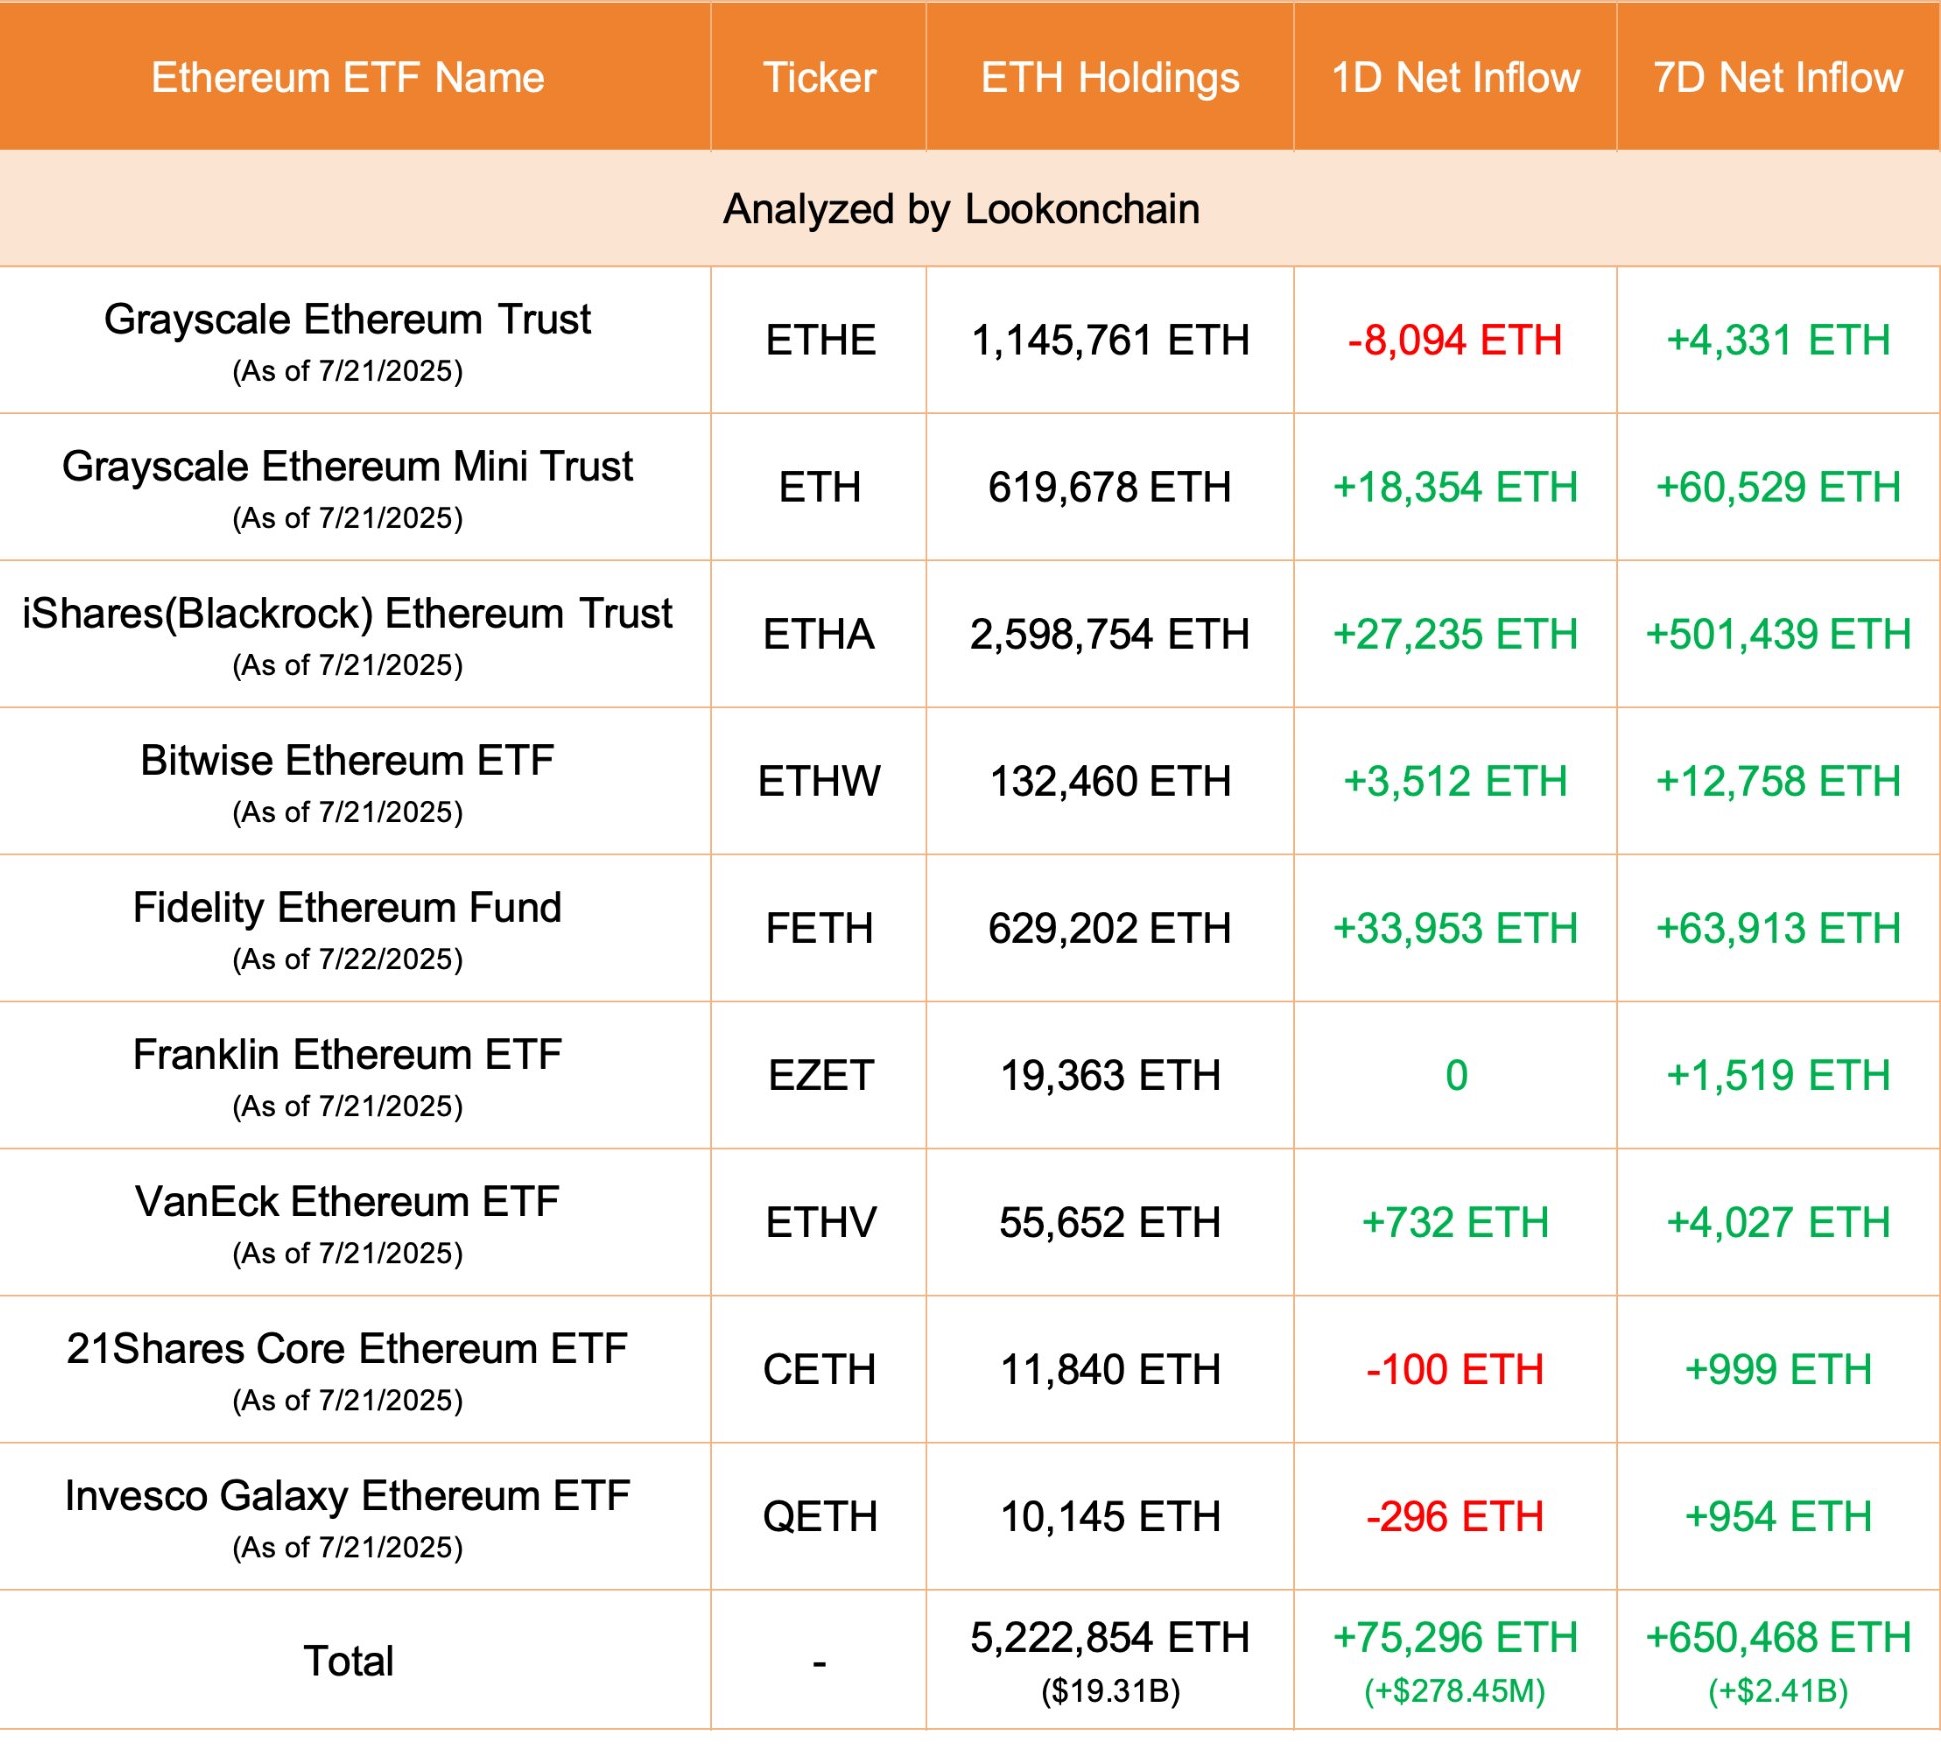This screenshot has width=1941, height=1753.
Task: Select the ETHV ticker cell
Action: 821,1223
